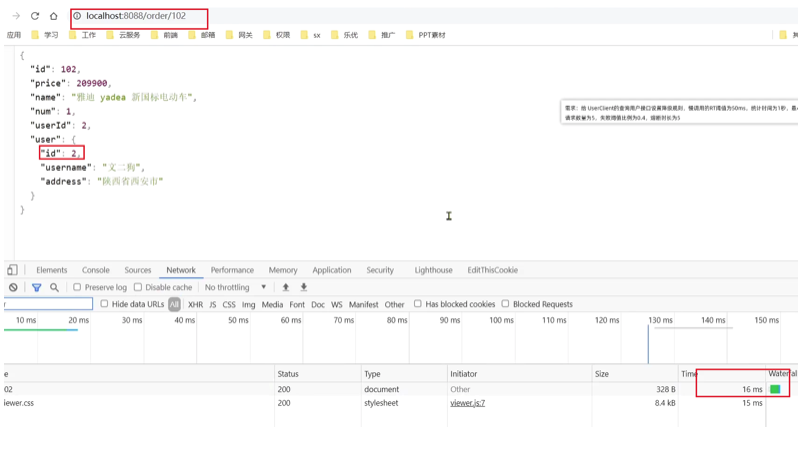The image size is (804, 466).
Task: Open the 邮箱 bookmark folder
Action: [x=202, y=35]
